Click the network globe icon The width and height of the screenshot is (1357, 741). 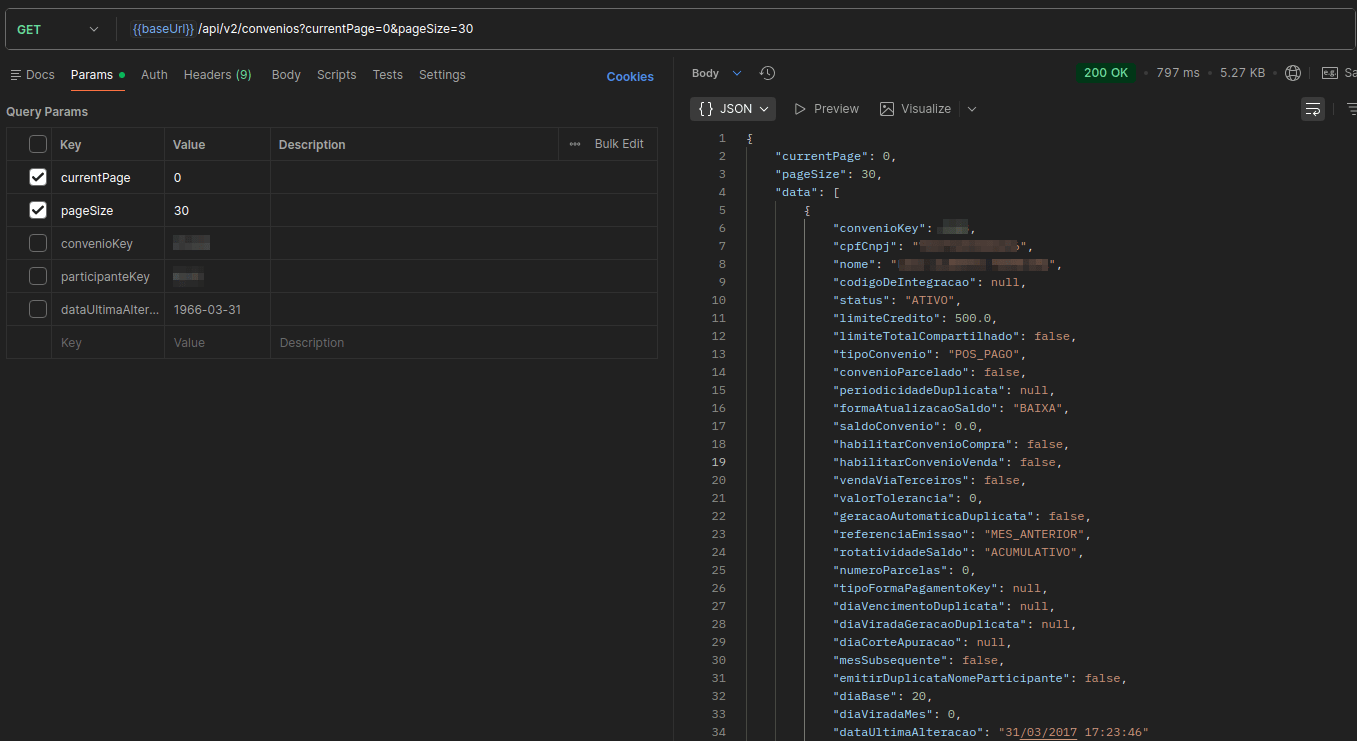1293,73
